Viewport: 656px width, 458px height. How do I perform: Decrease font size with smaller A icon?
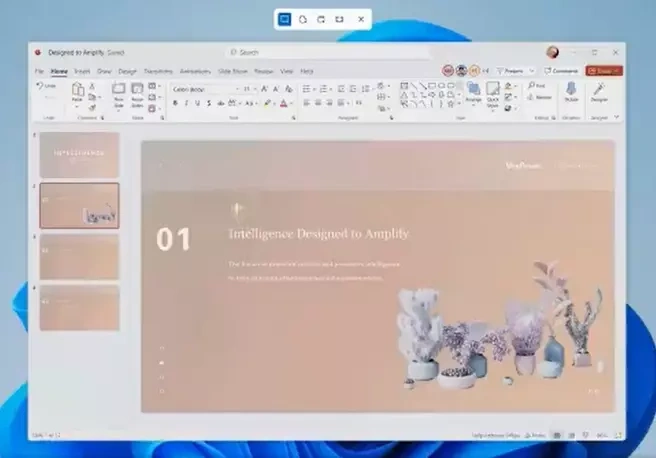coord(276,89)
